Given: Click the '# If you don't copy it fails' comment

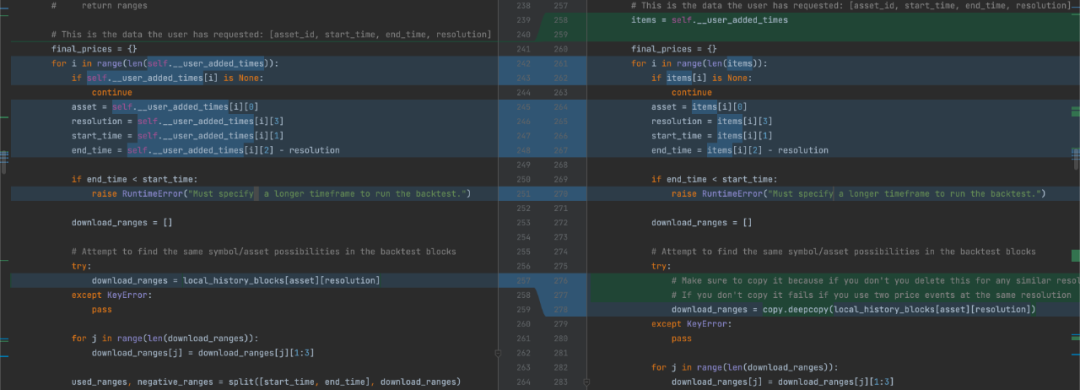Looking at the screenshot, I should tap(871, 295).
